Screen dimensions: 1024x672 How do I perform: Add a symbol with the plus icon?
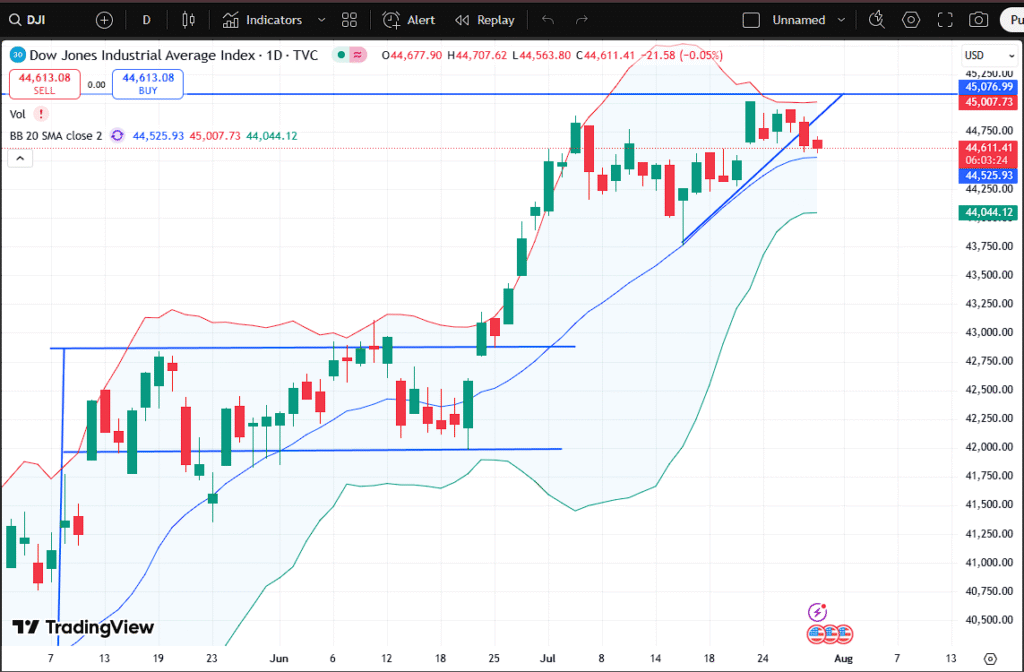pyautogui.click(x=104, y=20)
